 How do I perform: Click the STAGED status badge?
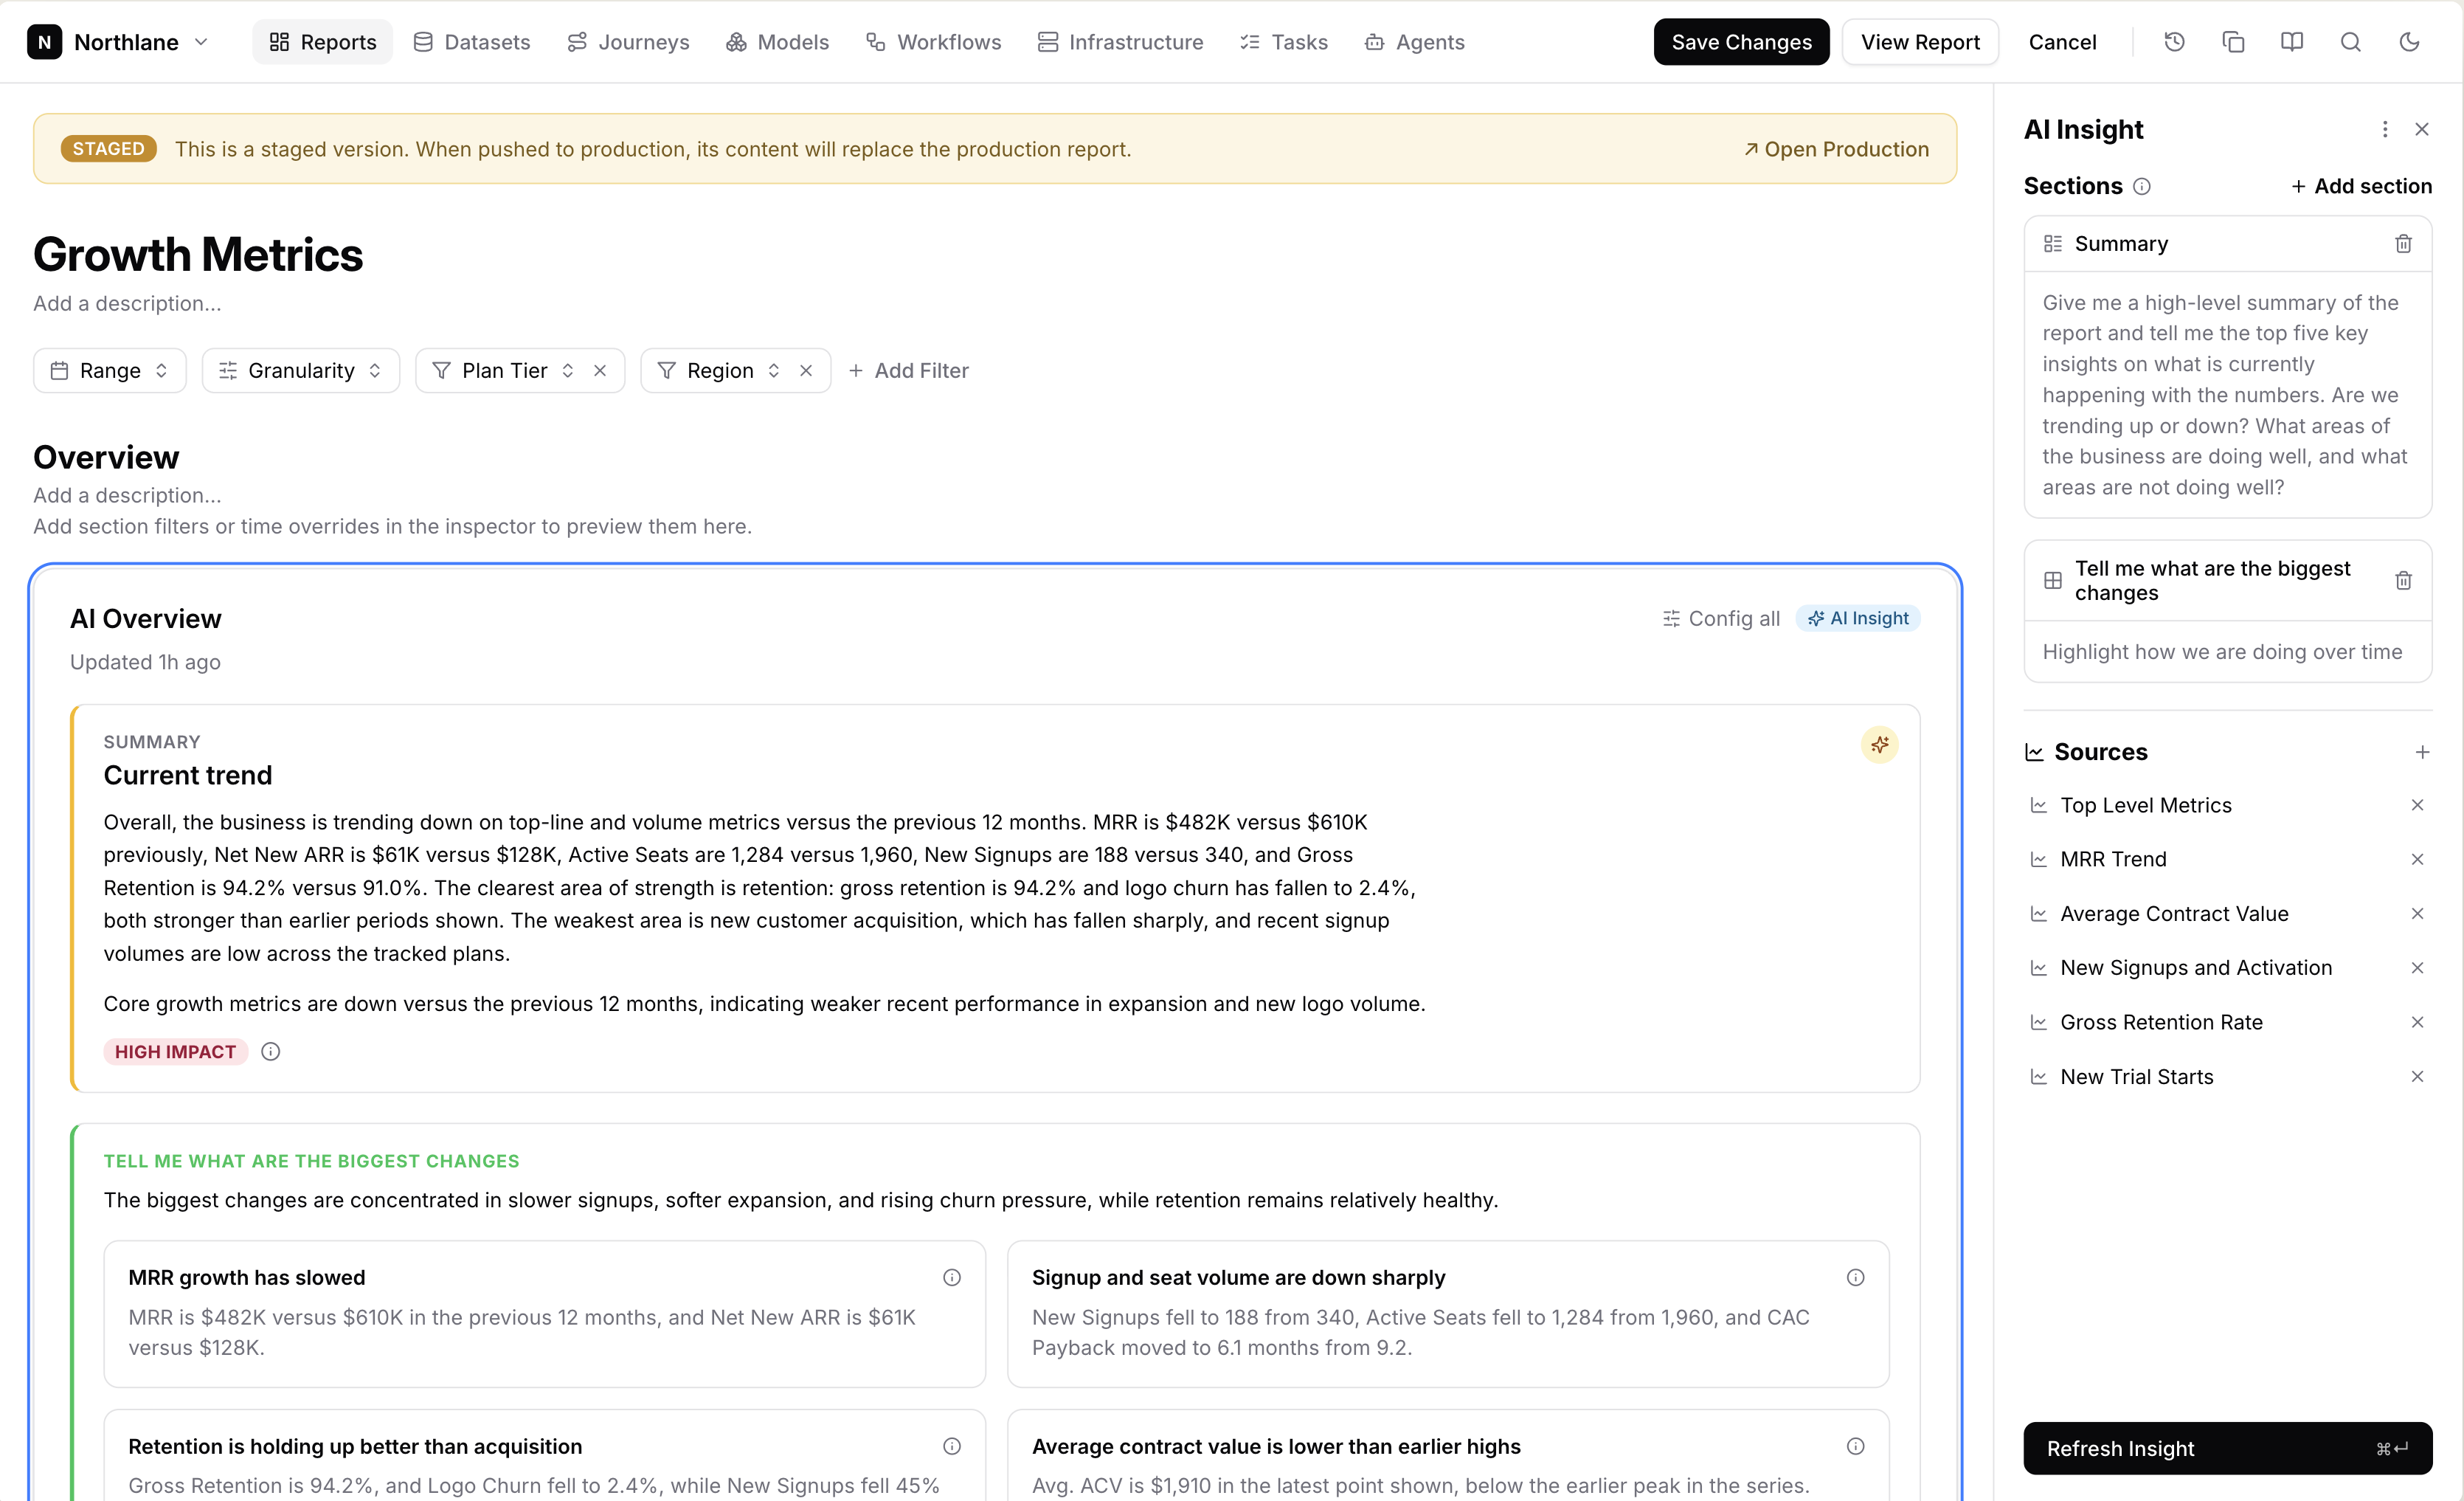click(x=108, y=149)
